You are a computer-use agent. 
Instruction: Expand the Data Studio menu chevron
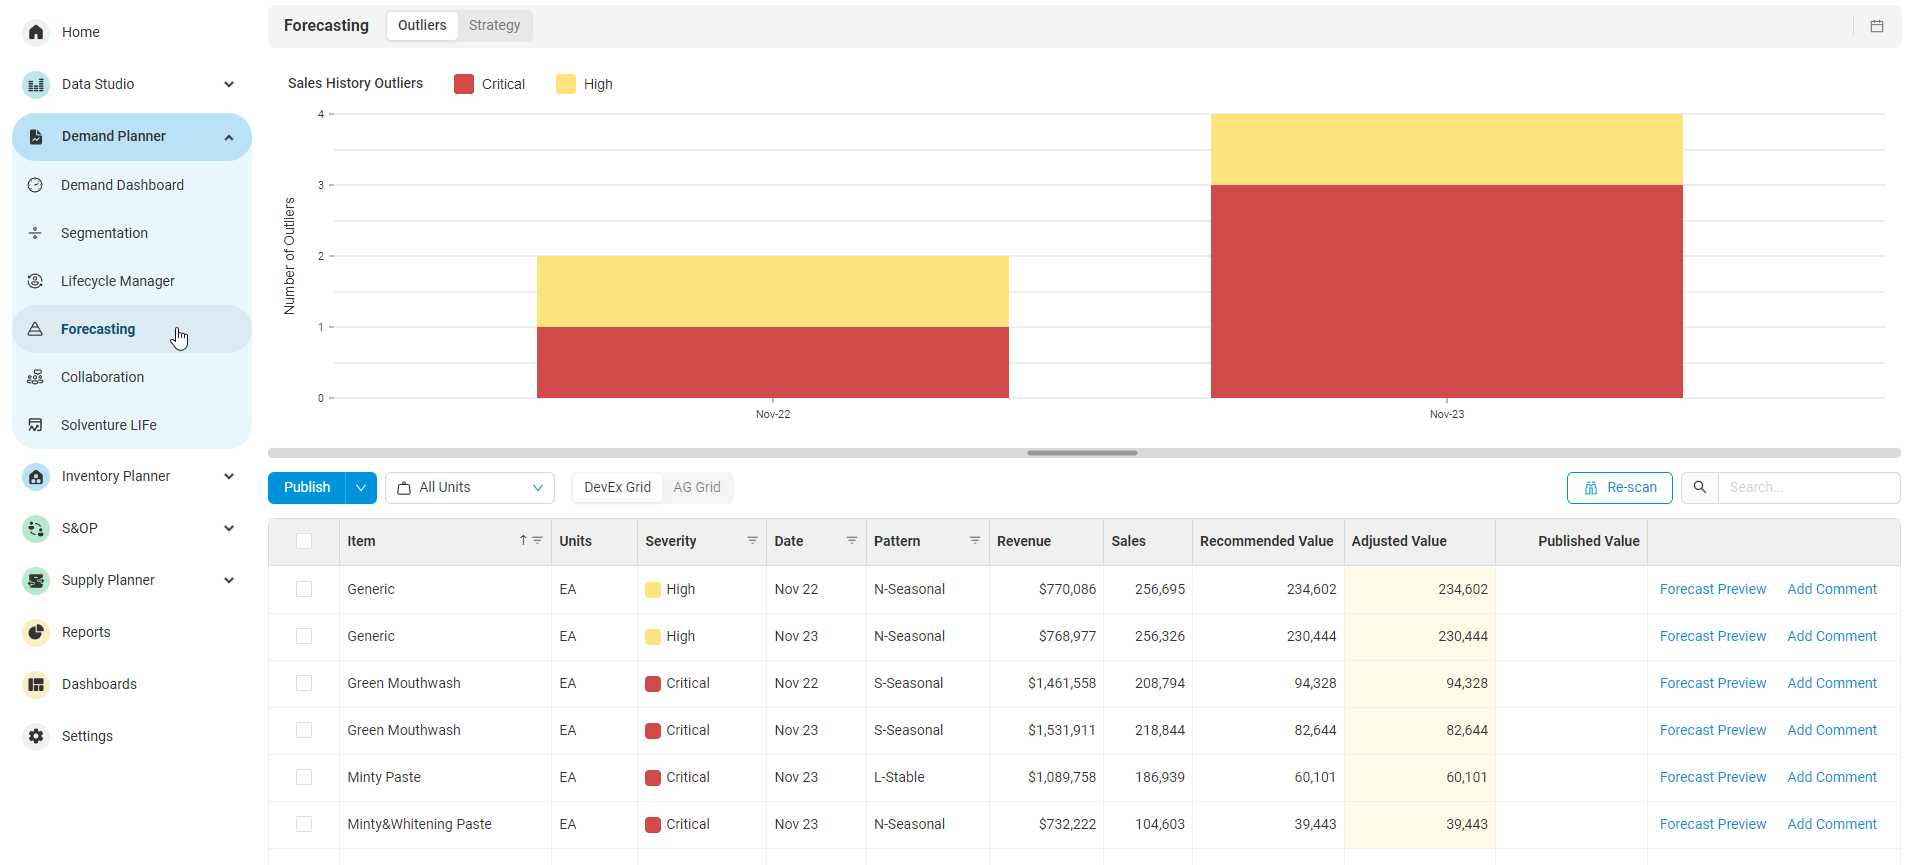[x=229, y=84]
